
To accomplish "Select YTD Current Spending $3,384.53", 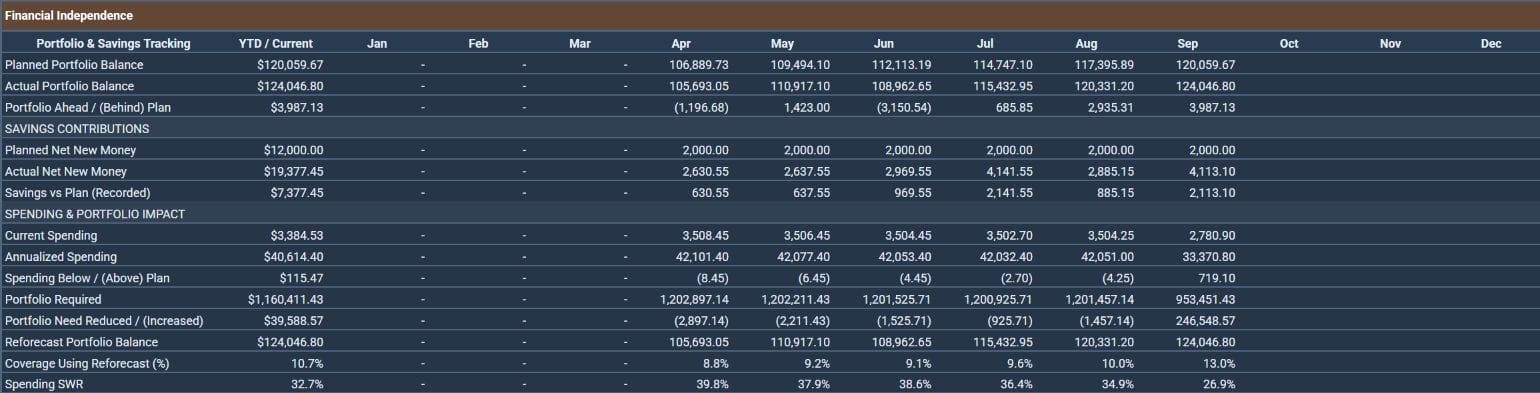I will (296, 236).
